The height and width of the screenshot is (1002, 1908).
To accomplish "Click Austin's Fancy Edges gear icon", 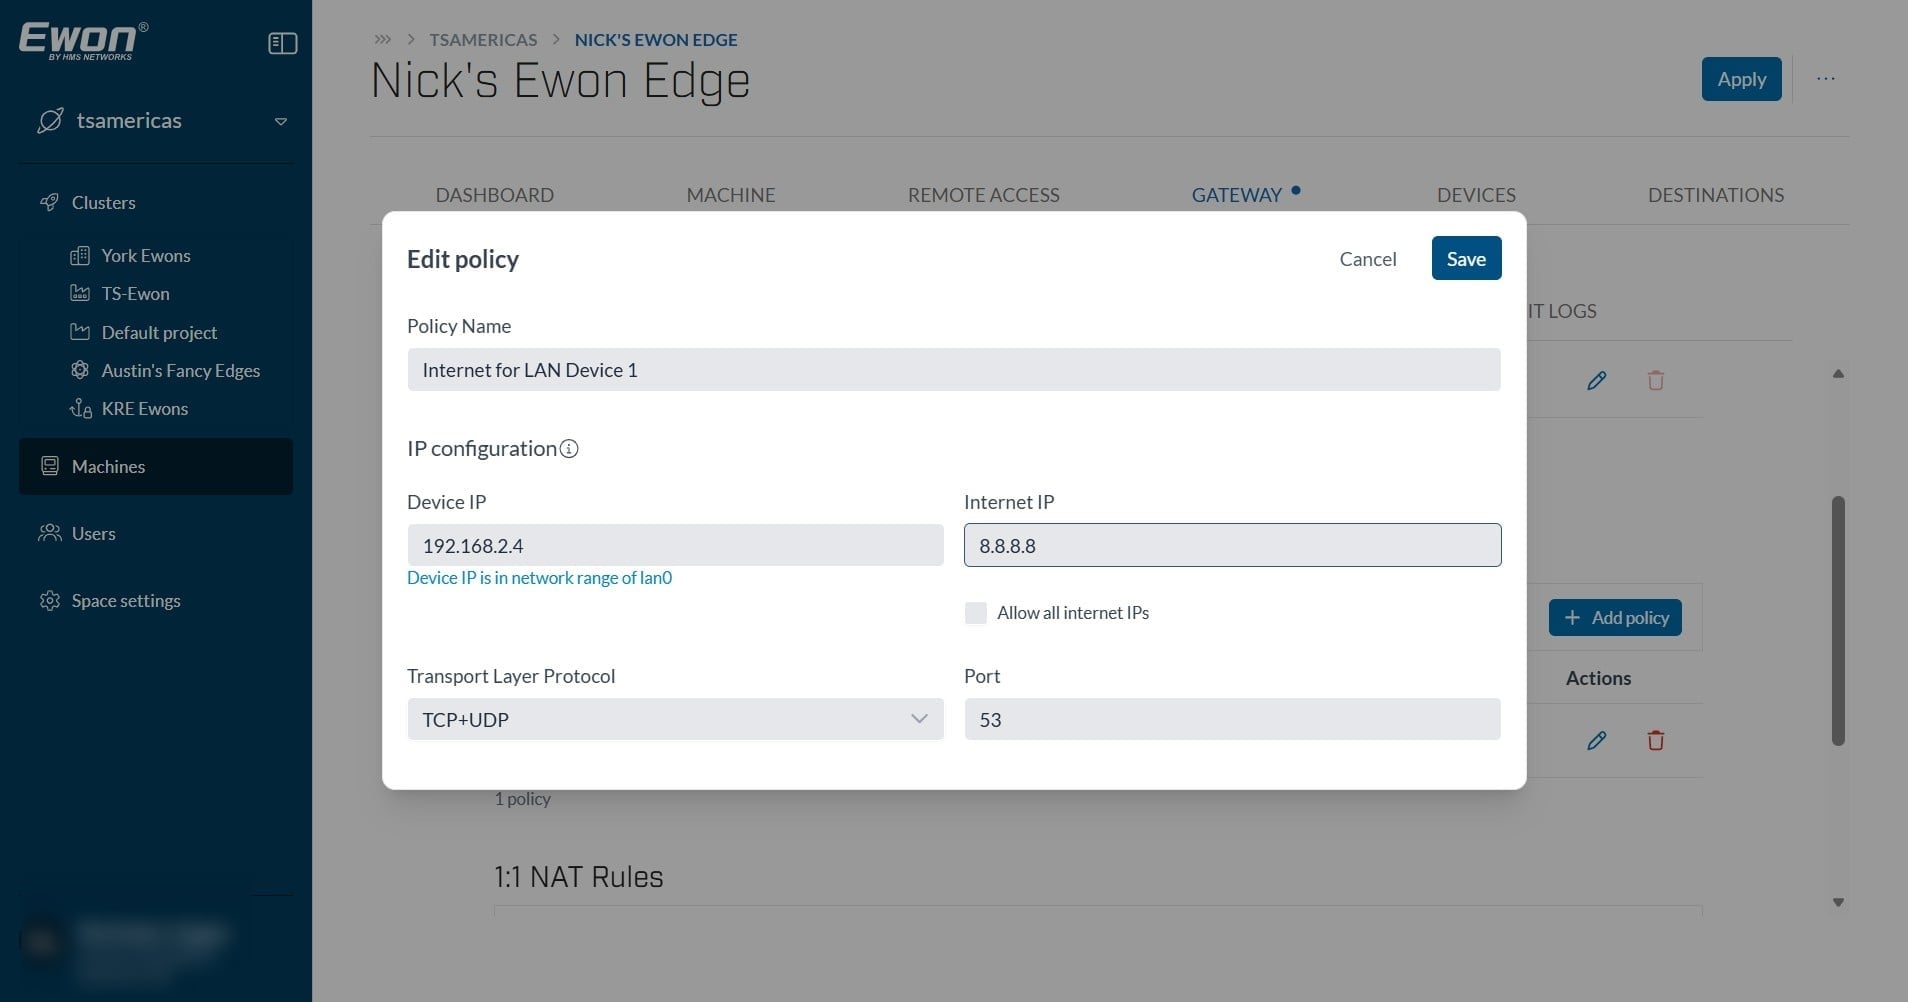I will coord(80,370).
